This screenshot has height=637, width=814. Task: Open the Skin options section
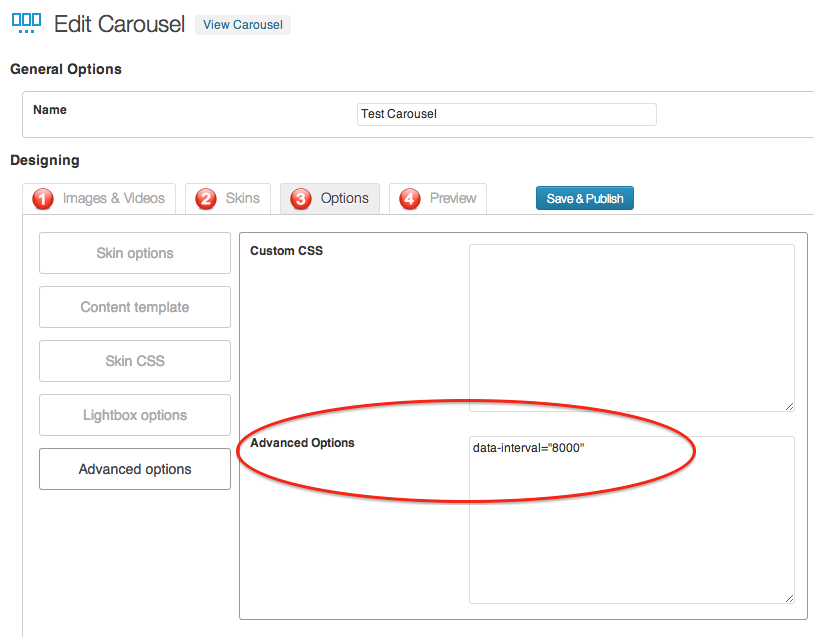135,253
